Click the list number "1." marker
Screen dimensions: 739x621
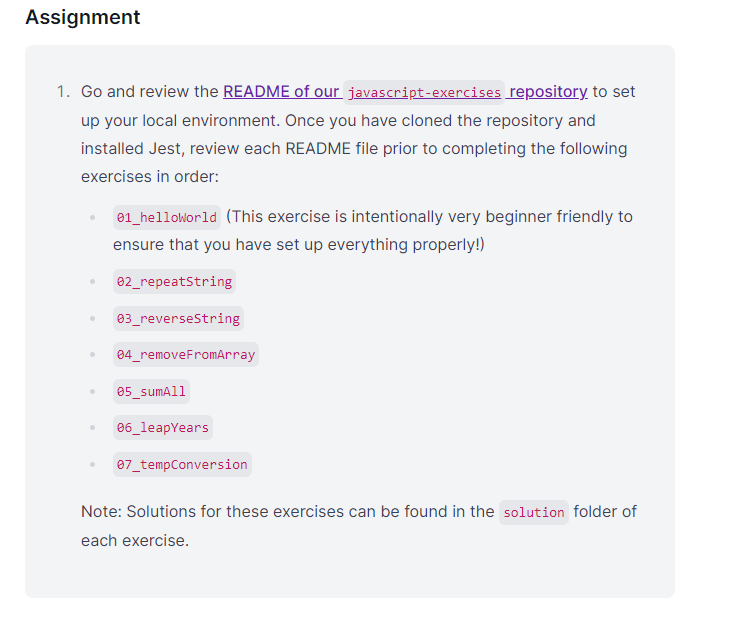point(63,92)
